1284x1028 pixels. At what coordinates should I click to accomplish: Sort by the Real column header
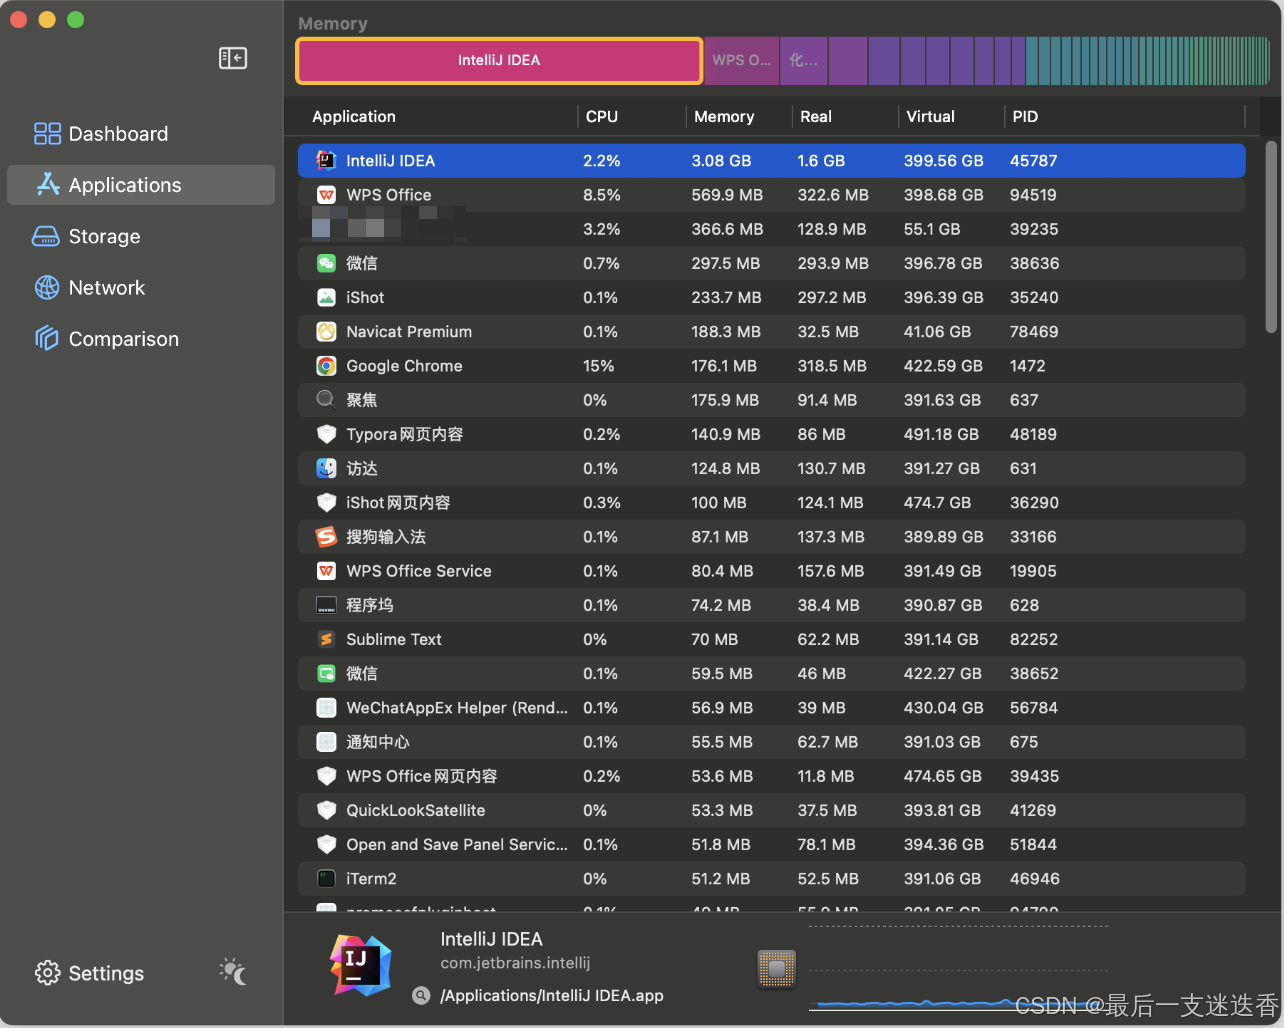point(816,117)
